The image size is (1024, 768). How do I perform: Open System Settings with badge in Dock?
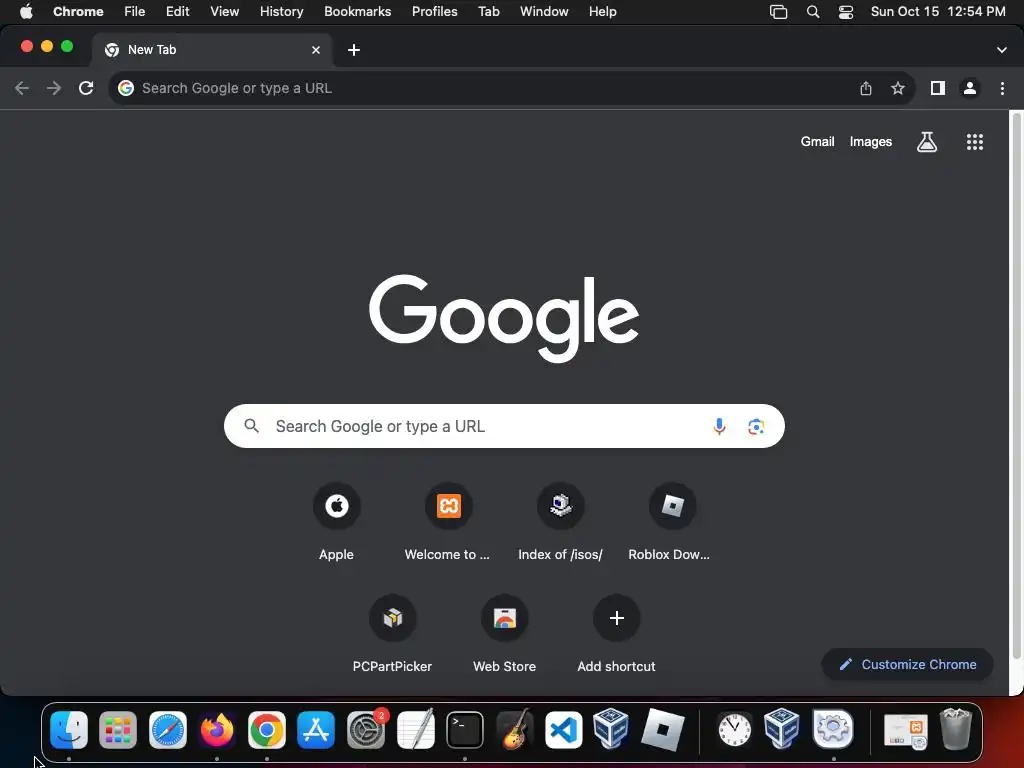[366, 729]
